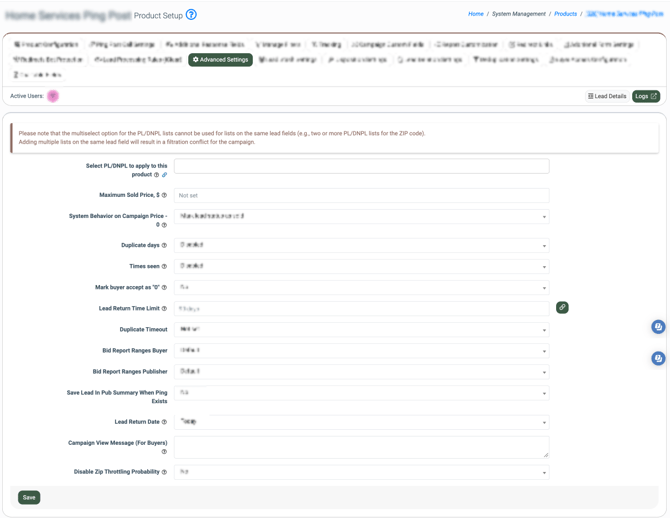Expand the Duplicate days dropdown
This screenshot has height=518, width=670.
(361, 245)
